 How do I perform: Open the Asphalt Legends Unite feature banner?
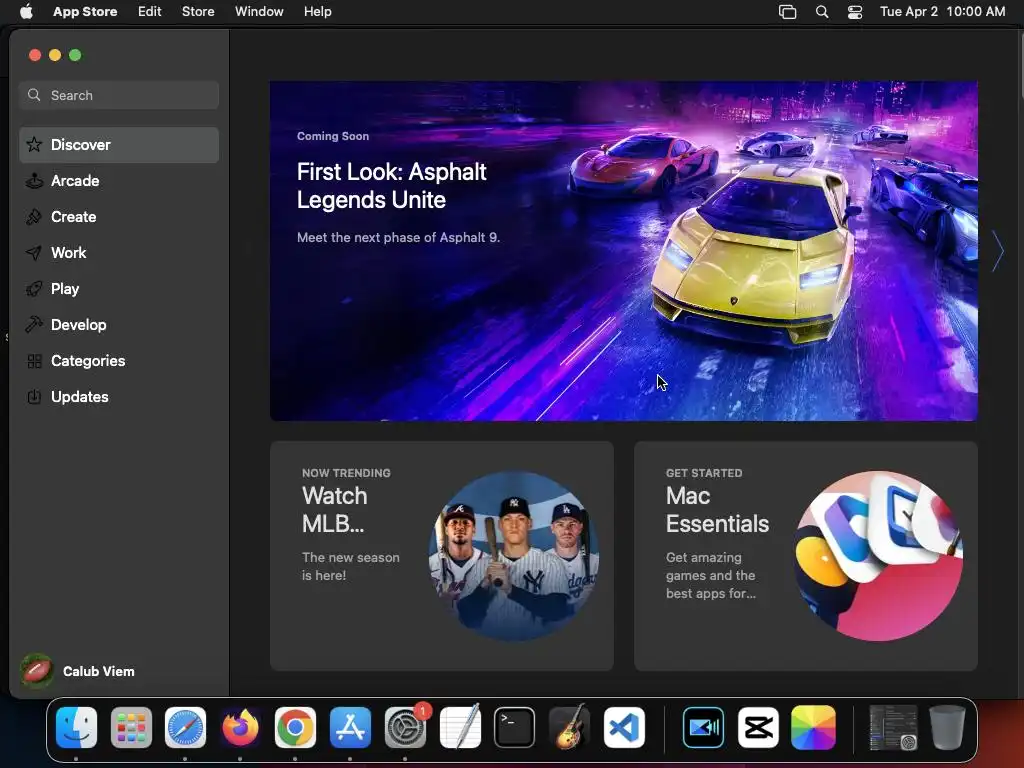tap(624, 251)
